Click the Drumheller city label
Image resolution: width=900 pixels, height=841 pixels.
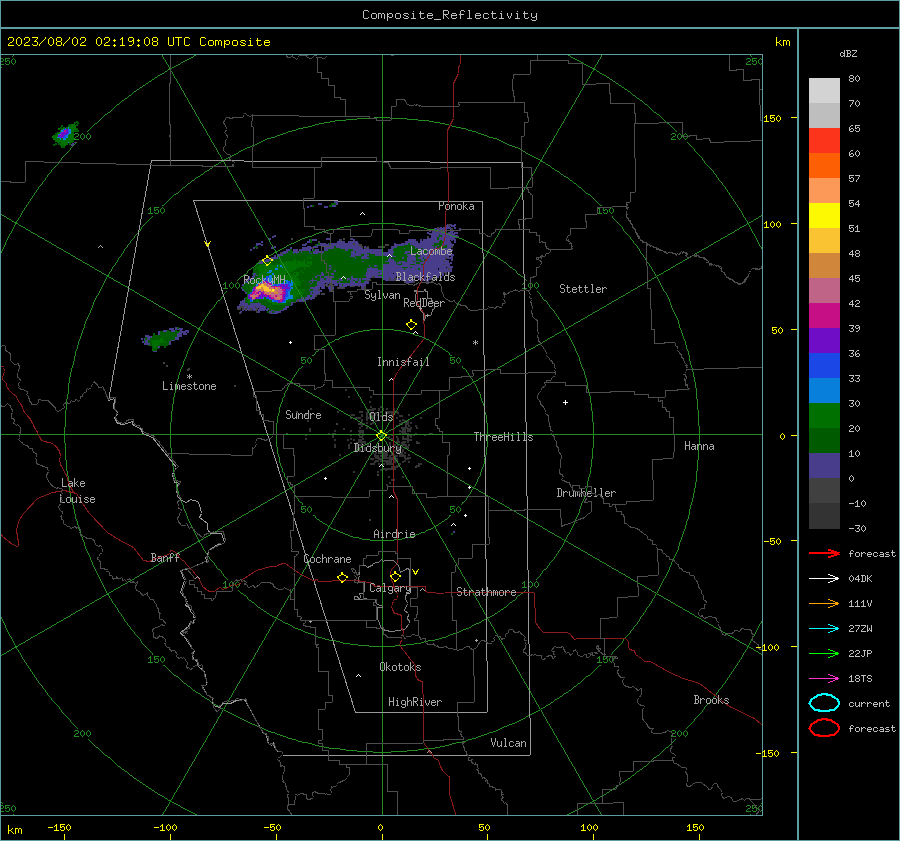tap(586, 493)
